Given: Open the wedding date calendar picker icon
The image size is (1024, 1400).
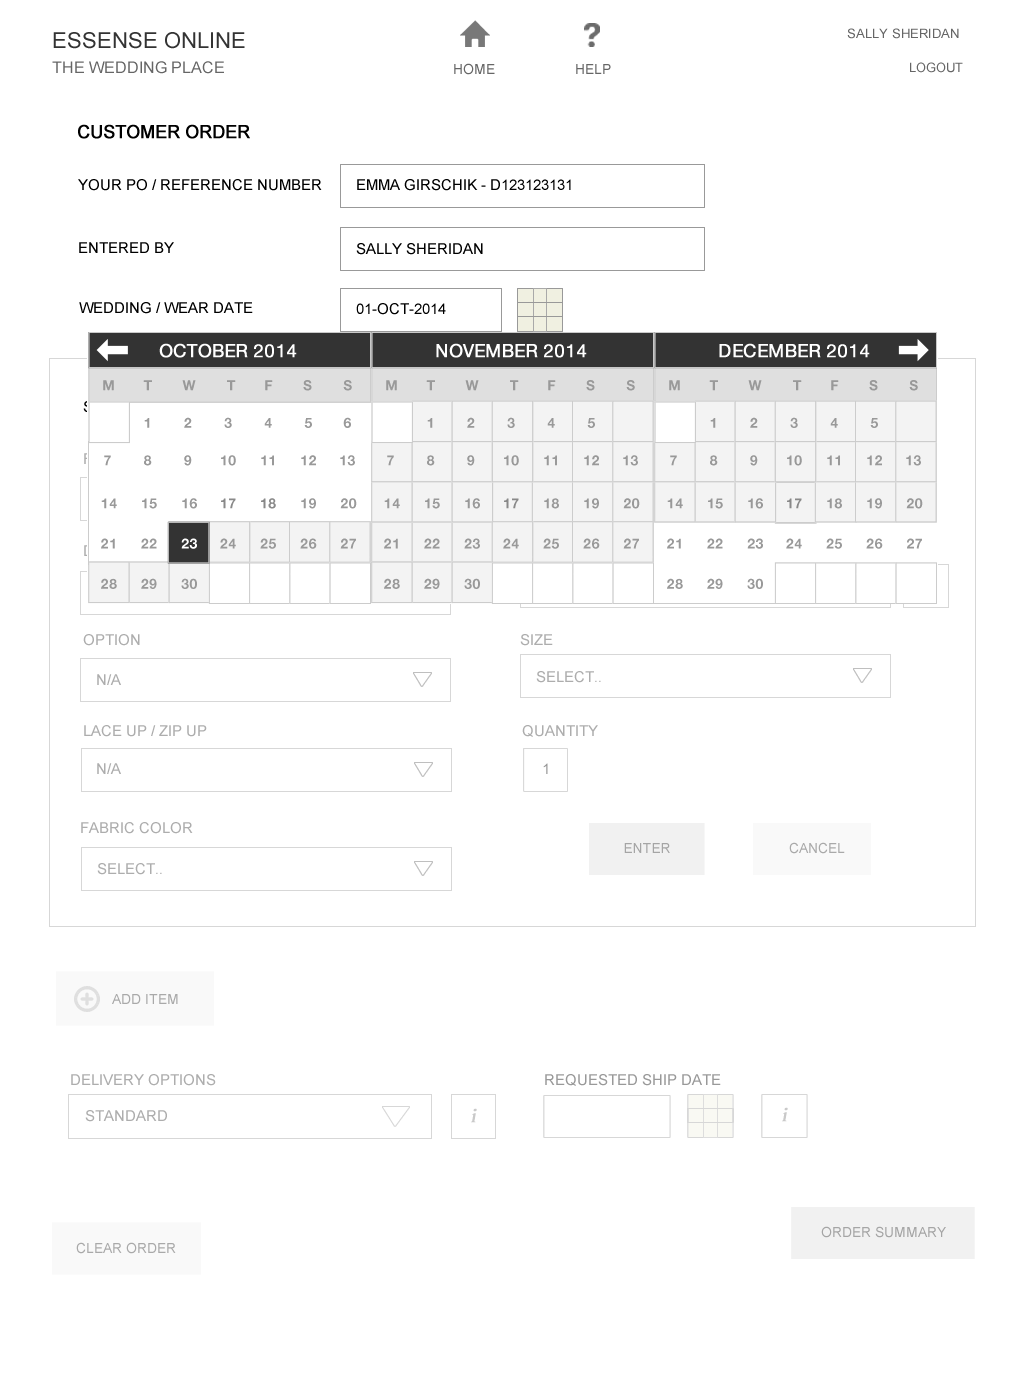Looking at the screenshot, I should [x=540, y=310].
